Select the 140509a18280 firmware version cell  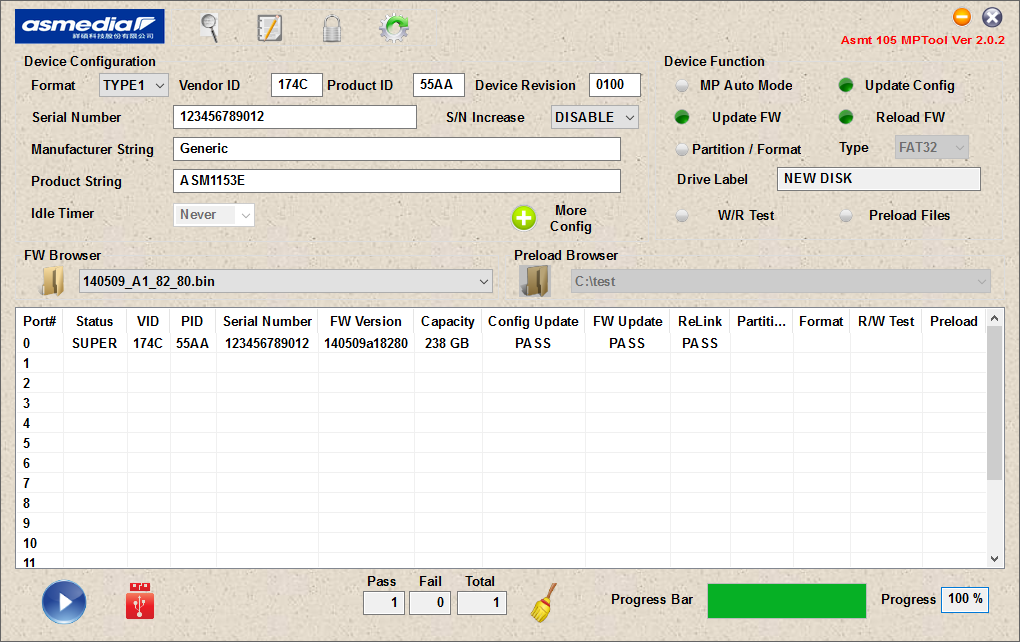(x=366, y=343)
